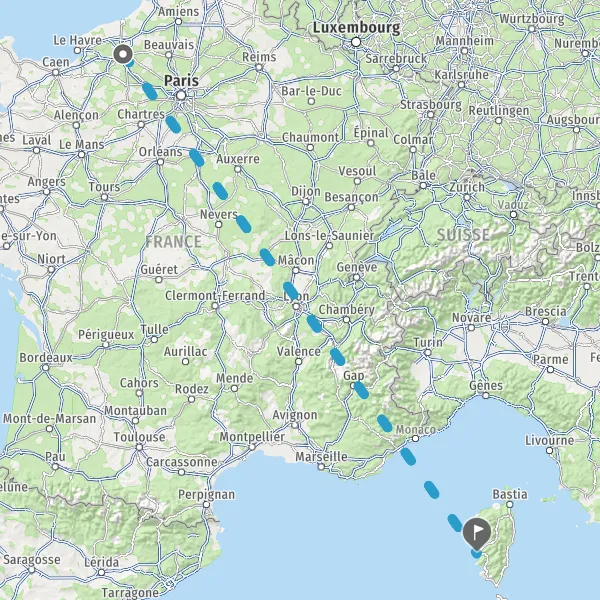Click the Dijon city marker
This screenshot has width=600, height=600.
point(306,202)
